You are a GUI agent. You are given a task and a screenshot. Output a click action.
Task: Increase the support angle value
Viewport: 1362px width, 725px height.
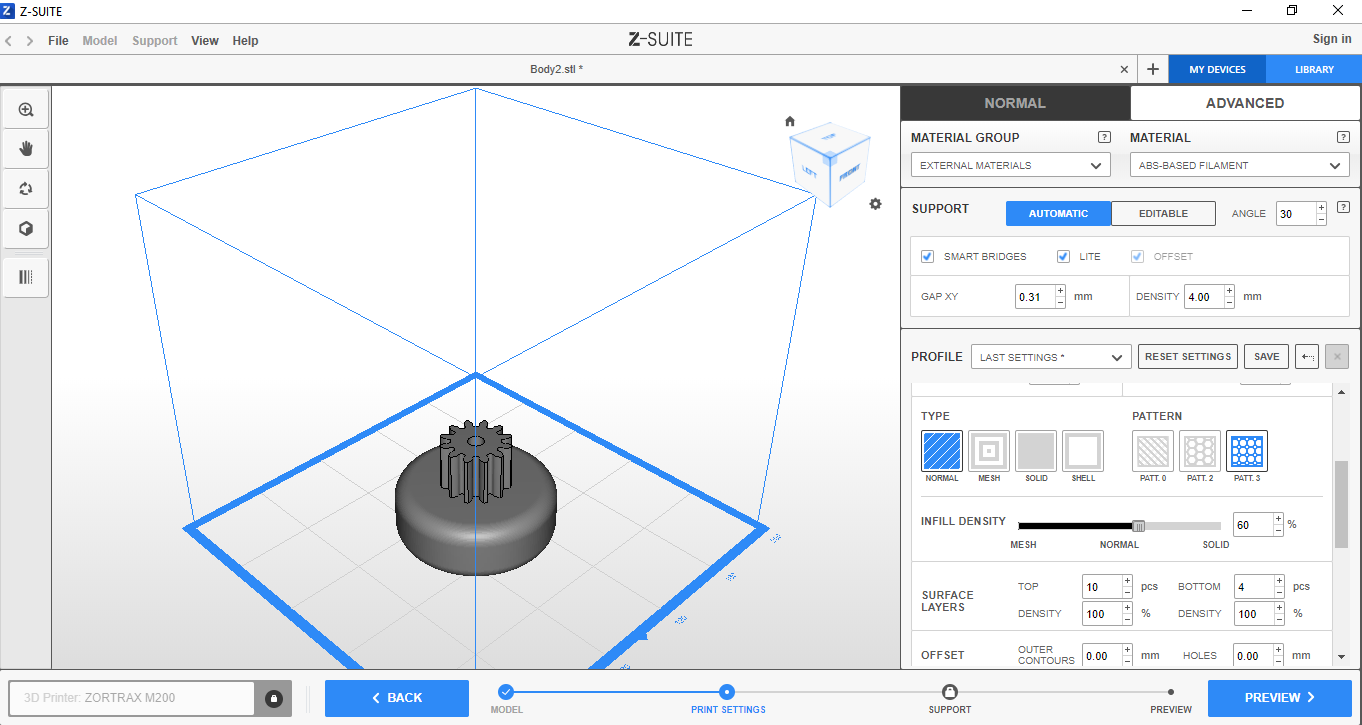(x=1321, y=208)
